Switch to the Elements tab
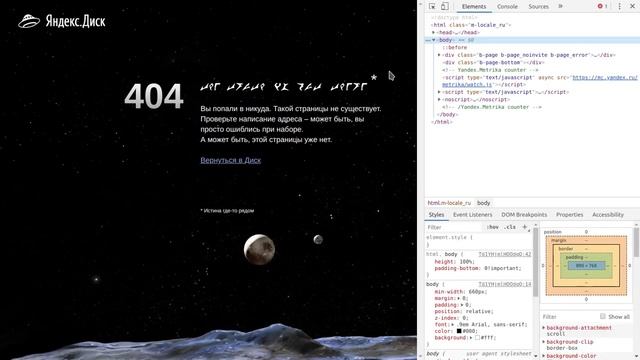 [474, 7]
